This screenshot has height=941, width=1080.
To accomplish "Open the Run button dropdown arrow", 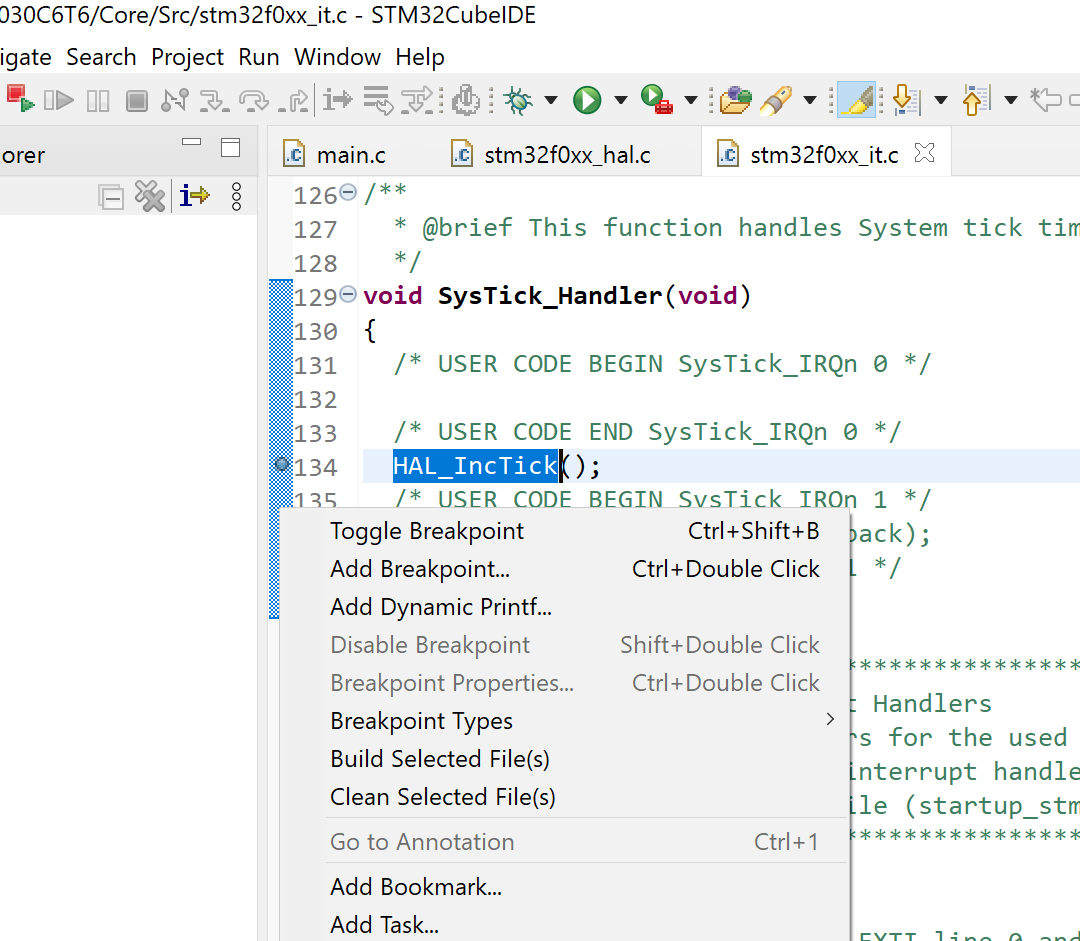I will (619, 100).
